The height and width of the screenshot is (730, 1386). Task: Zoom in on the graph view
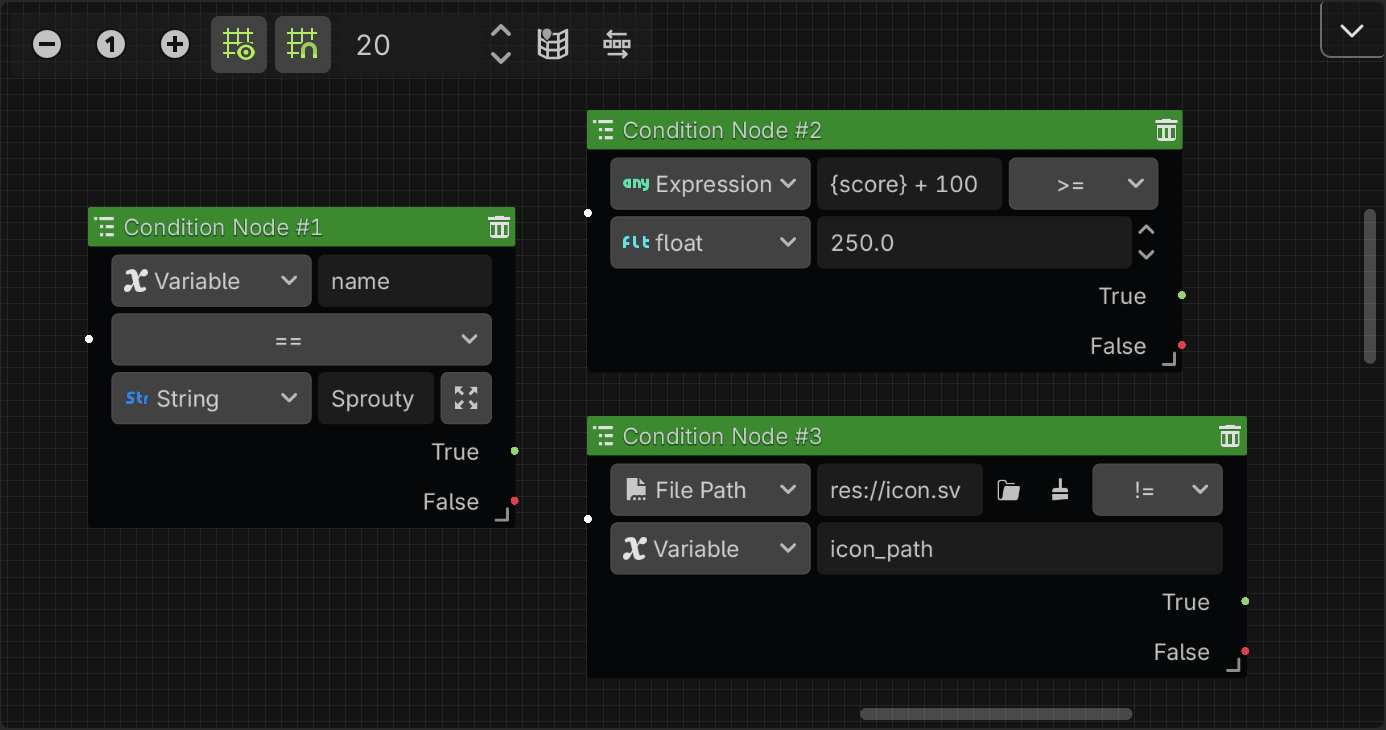174,44
